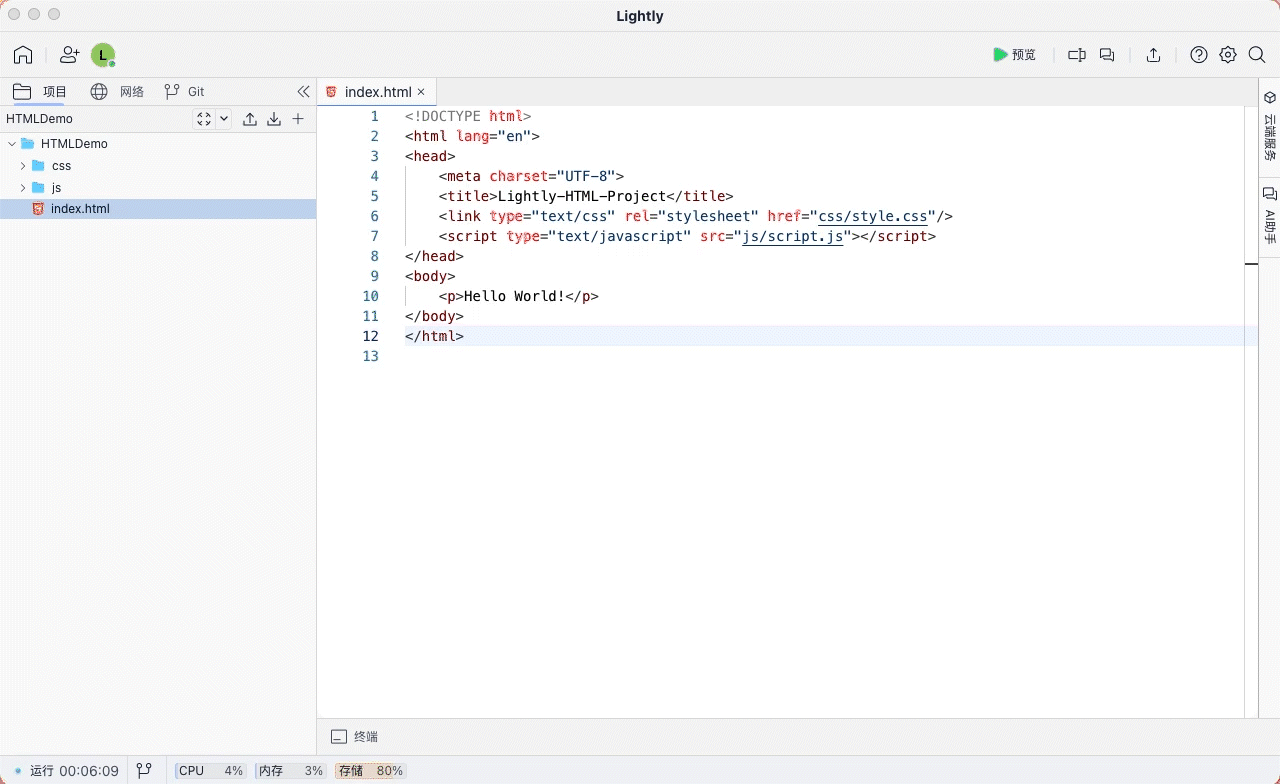This screenshot has width=1280, height=784.
Task: Open the dropdown arrow beside focus icon
Action: tap(224, 119)
